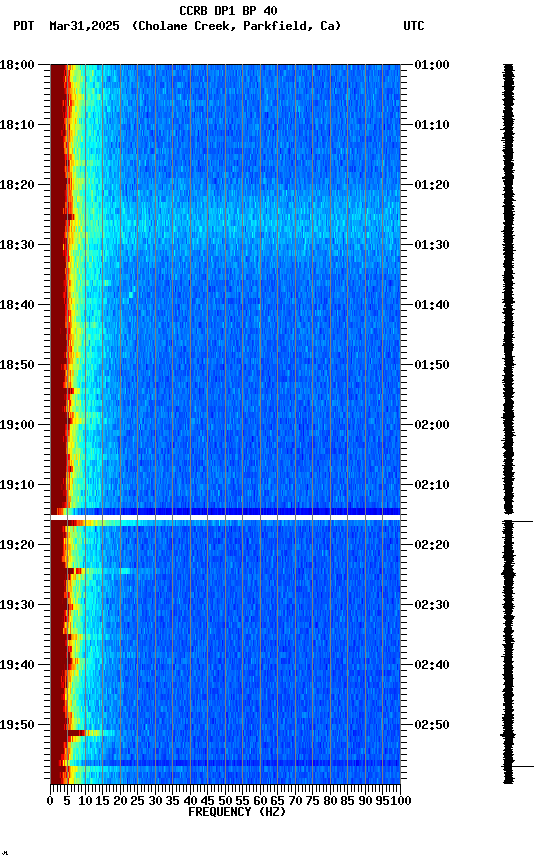Click the frequency axis label "60"
The width and height of the screenshot is (552, 864).
click(x=260, y=801)
